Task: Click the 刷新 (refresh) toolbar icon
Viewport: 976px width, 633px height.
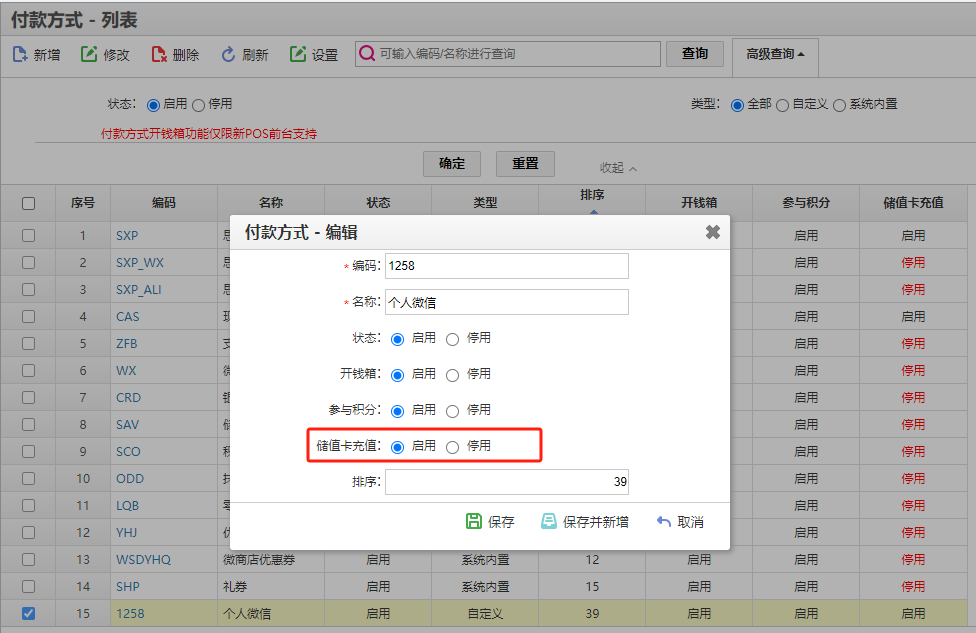Action: coord(228,55)
